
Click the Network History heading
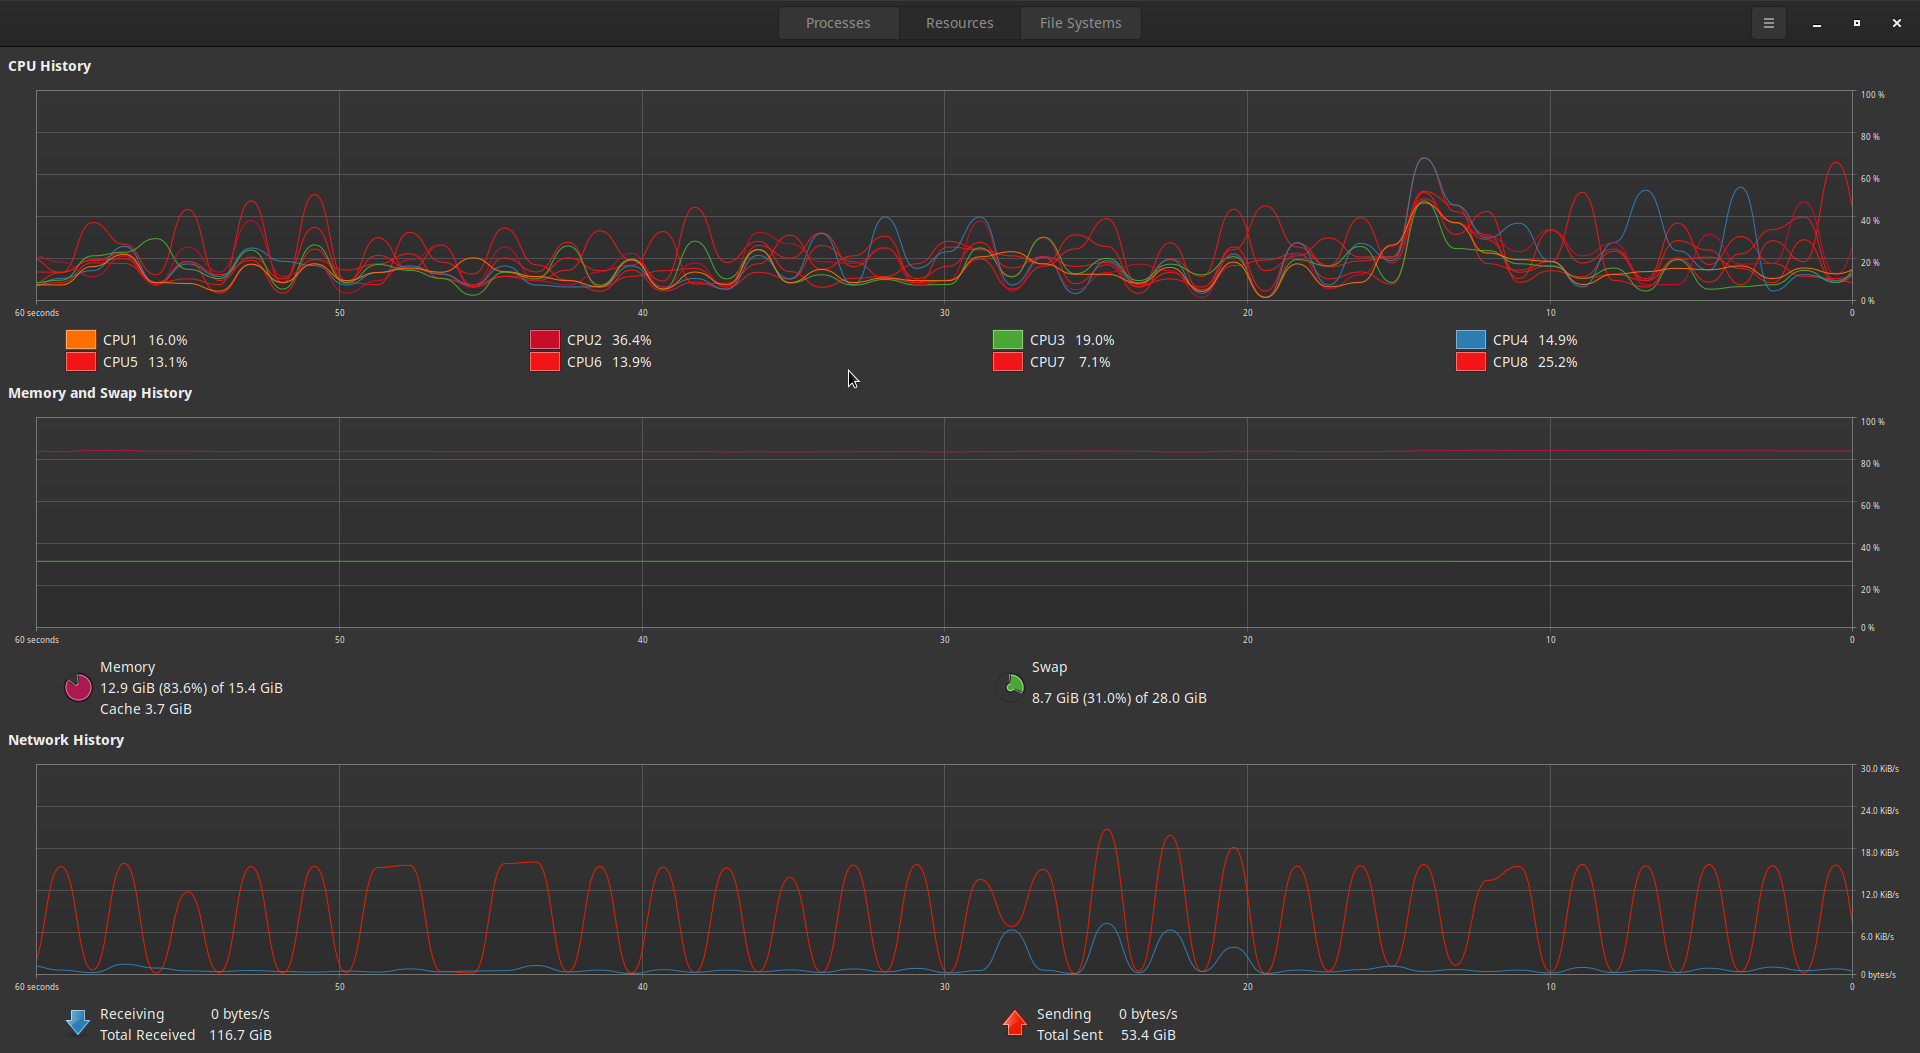tap(66, 740)
